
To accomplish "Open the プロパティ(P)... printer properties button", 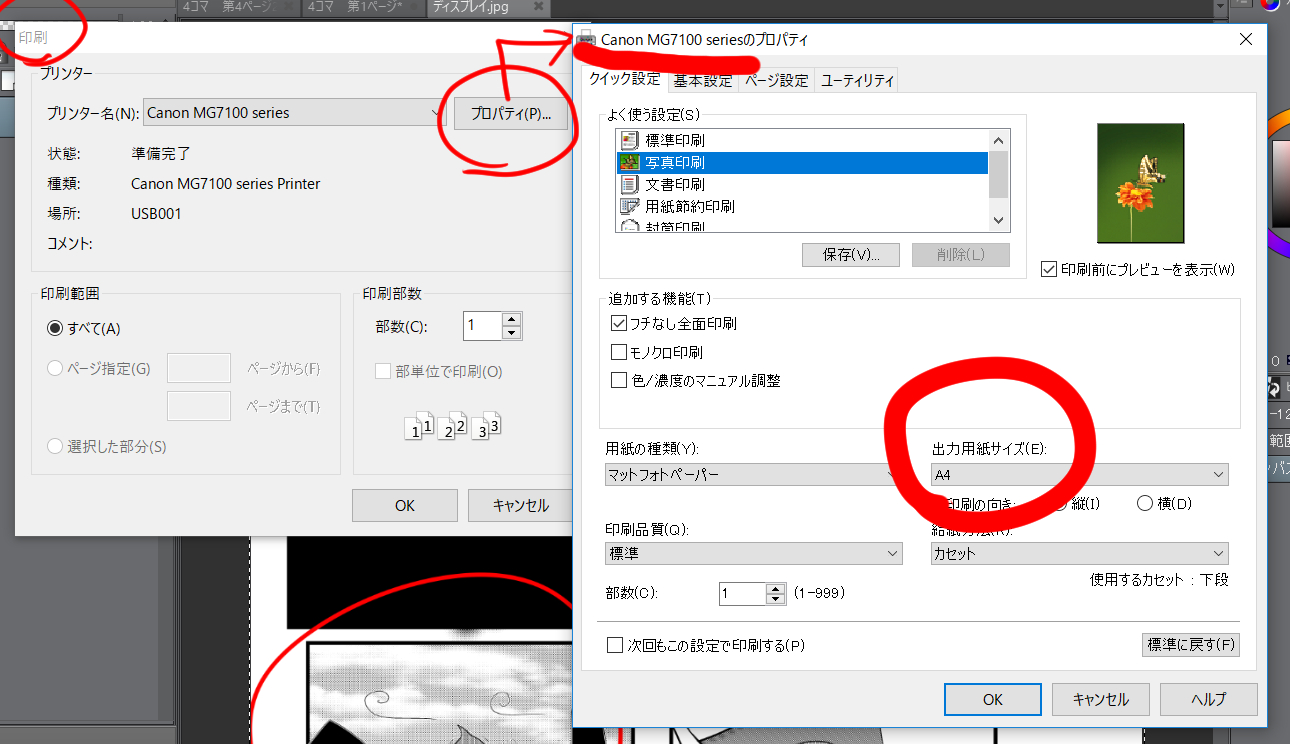I will point(511,113).
